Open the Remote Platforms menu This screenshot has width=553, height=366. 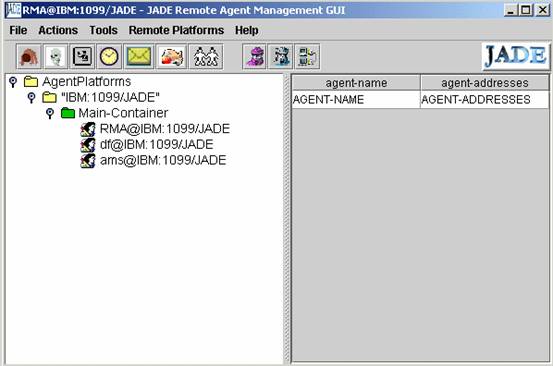point(176,30)
